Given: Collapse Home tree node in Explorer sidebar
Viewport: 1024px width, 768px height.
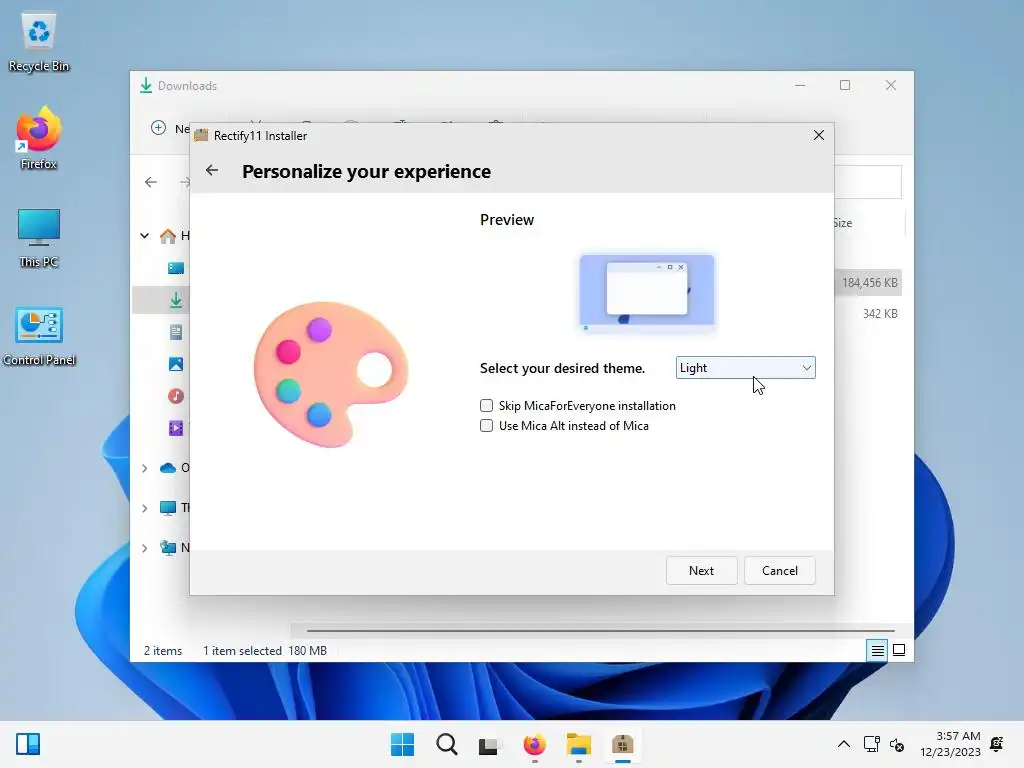Looking at the screenshot, I should [144, 236].
